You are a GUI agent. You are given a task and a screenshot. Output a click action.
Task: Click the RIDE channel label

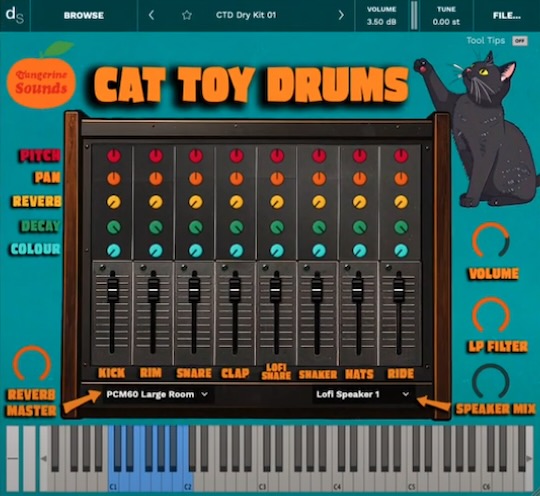tap(401, 374)
